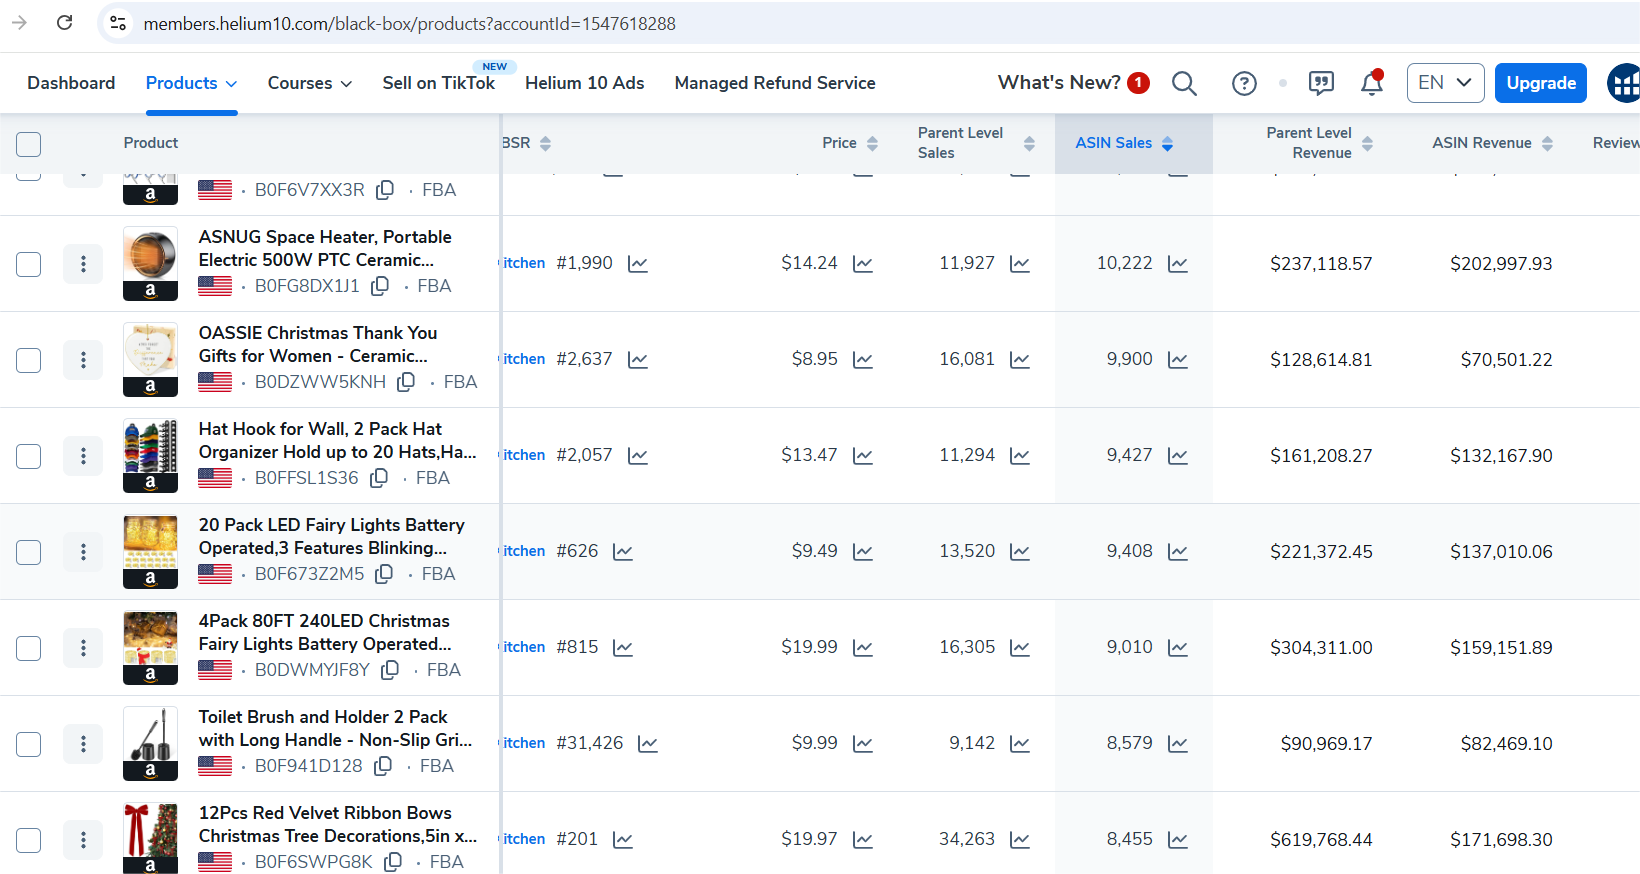Reload the page in the browser
Image resolution: width=1640 pixels, height=874 pixels.
65,22
